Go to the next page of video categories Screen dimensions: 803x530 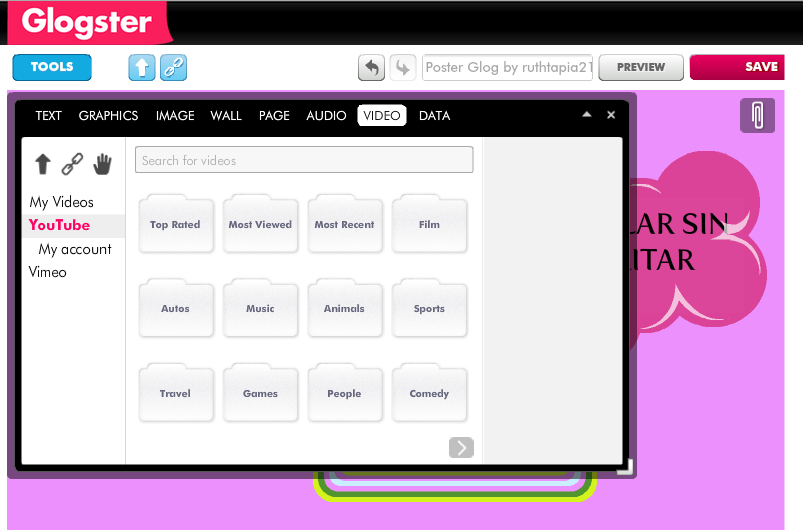[x=461, y=447]
